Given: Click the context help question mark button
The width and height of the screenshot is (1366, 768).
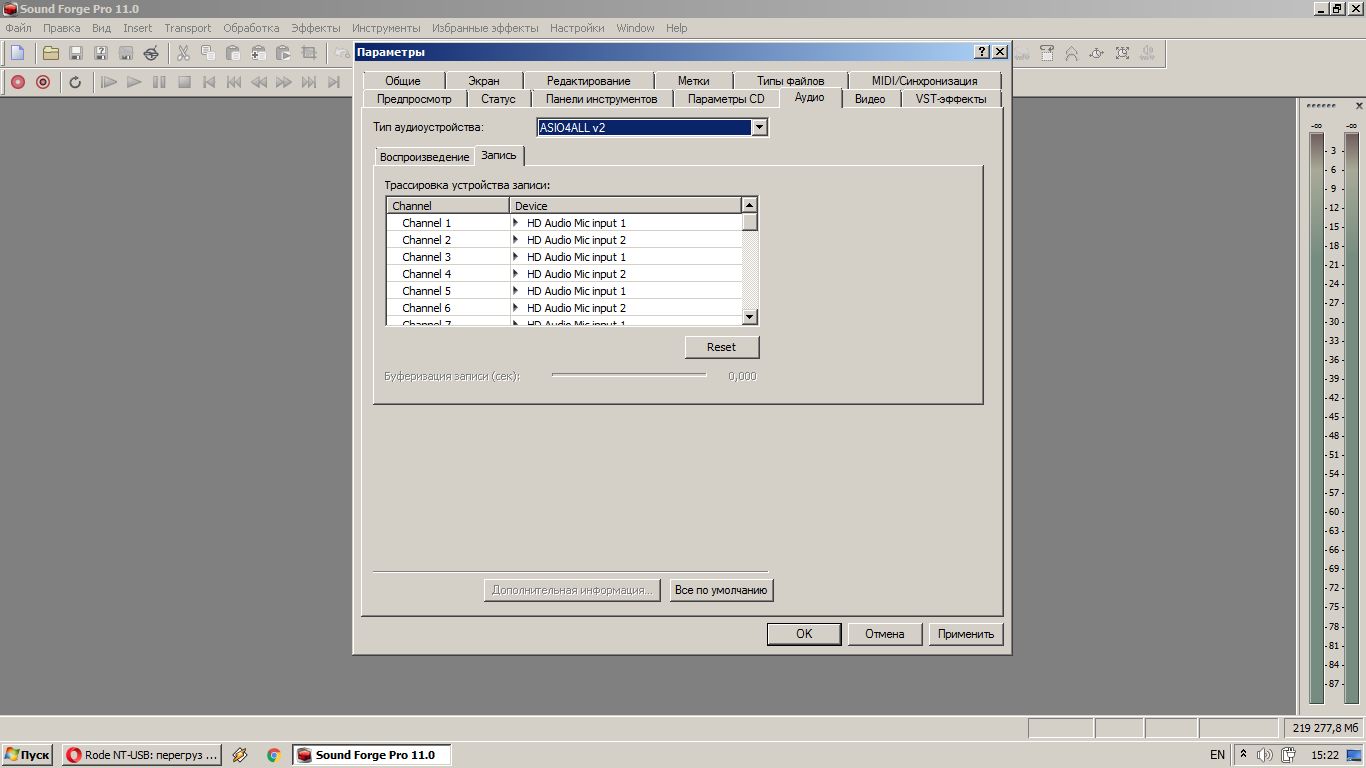Looking at the screenshot, I should [982, 51].
